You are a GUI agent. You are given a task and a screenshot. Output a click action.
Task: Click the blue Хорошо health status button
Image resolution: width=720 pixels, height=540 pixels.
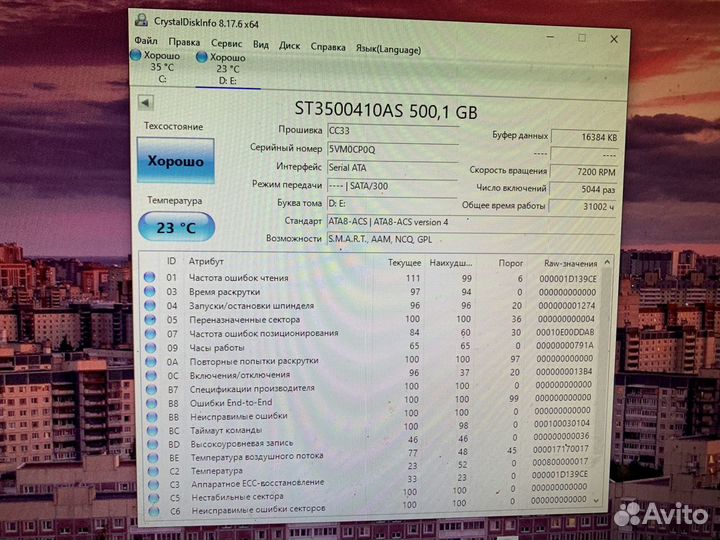click(x=175, y=161)
